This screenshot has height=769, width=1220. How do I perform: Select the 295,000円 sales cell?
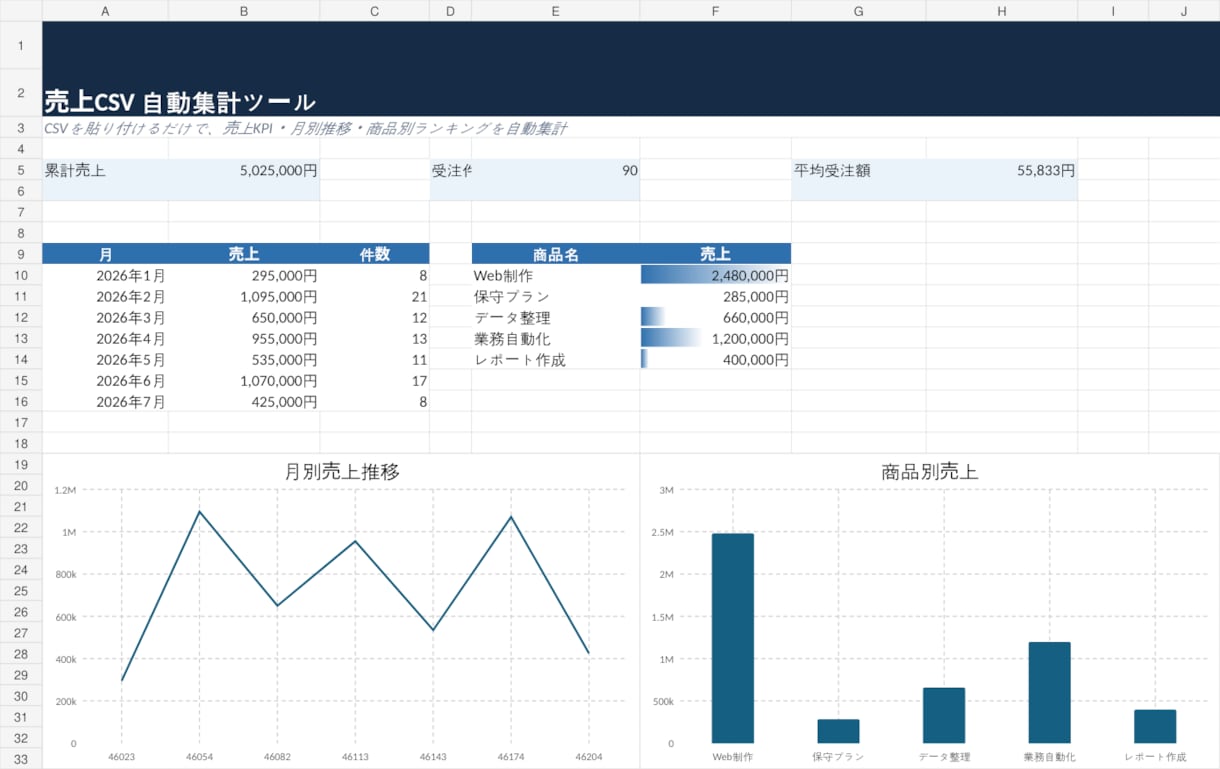point(244,275)
